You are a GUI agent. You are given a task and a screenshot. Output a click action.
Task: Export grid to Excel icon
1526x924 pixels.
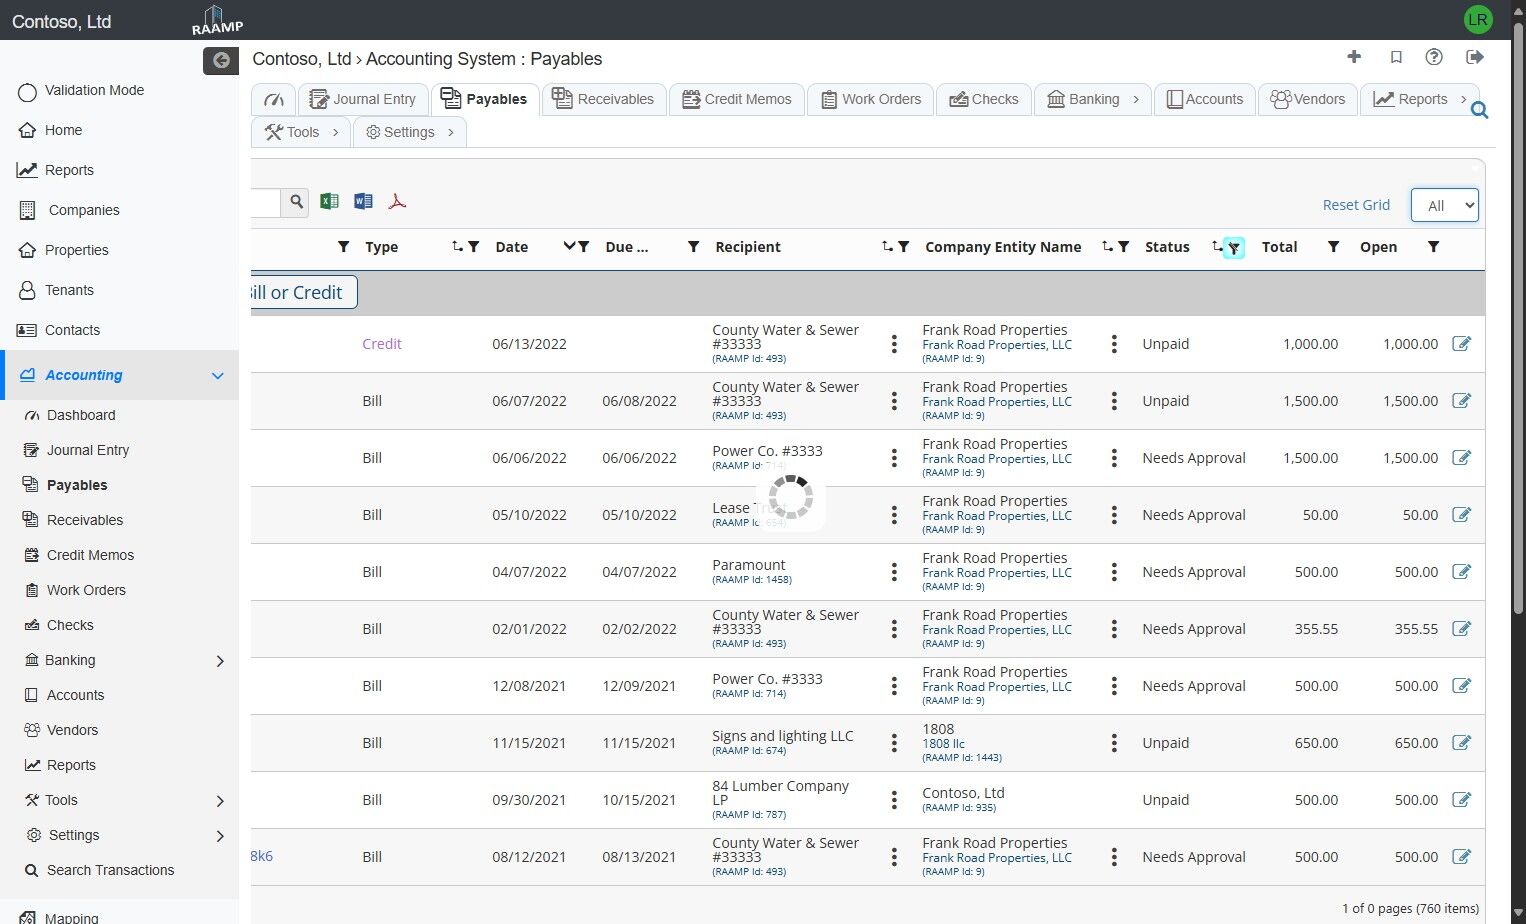click(x=329, y=201)
